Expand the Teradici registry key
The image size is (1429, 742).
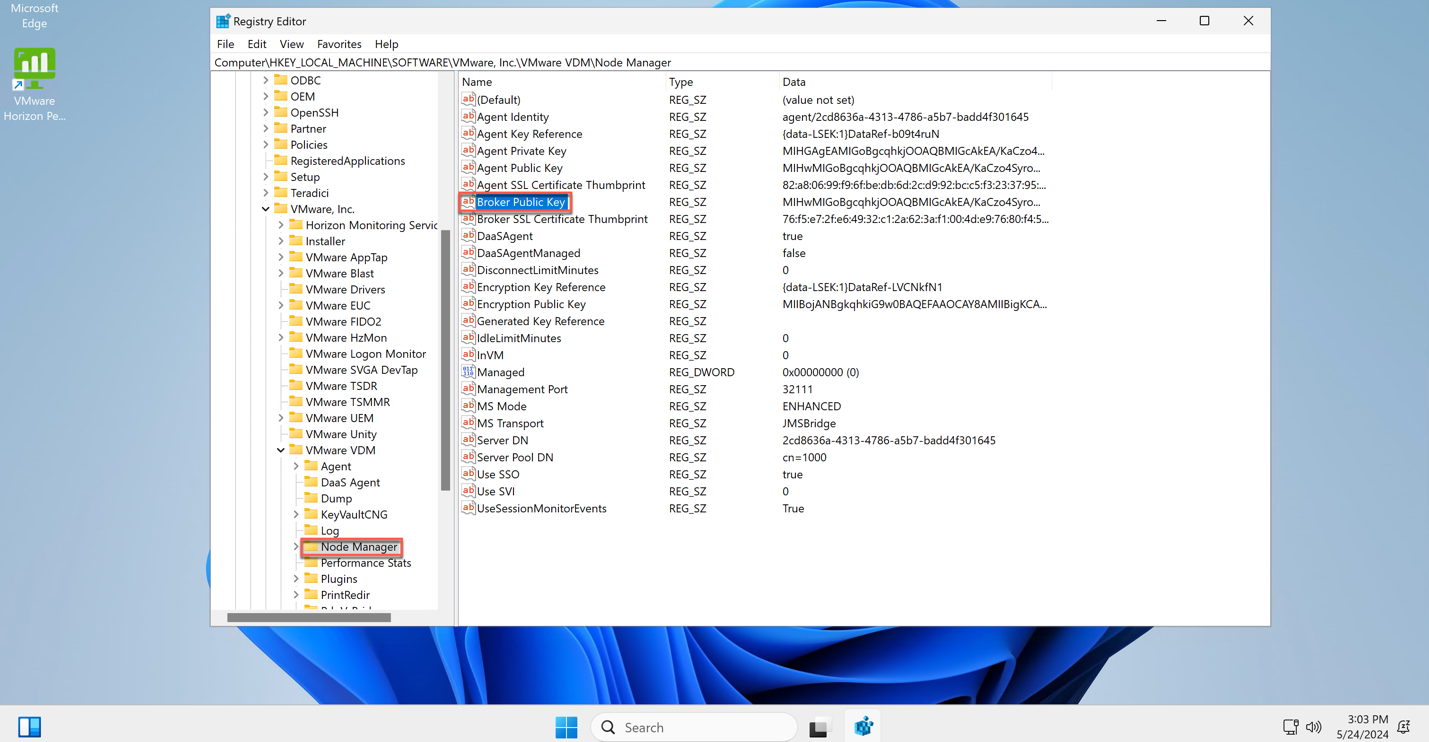[x=266, y=193]
